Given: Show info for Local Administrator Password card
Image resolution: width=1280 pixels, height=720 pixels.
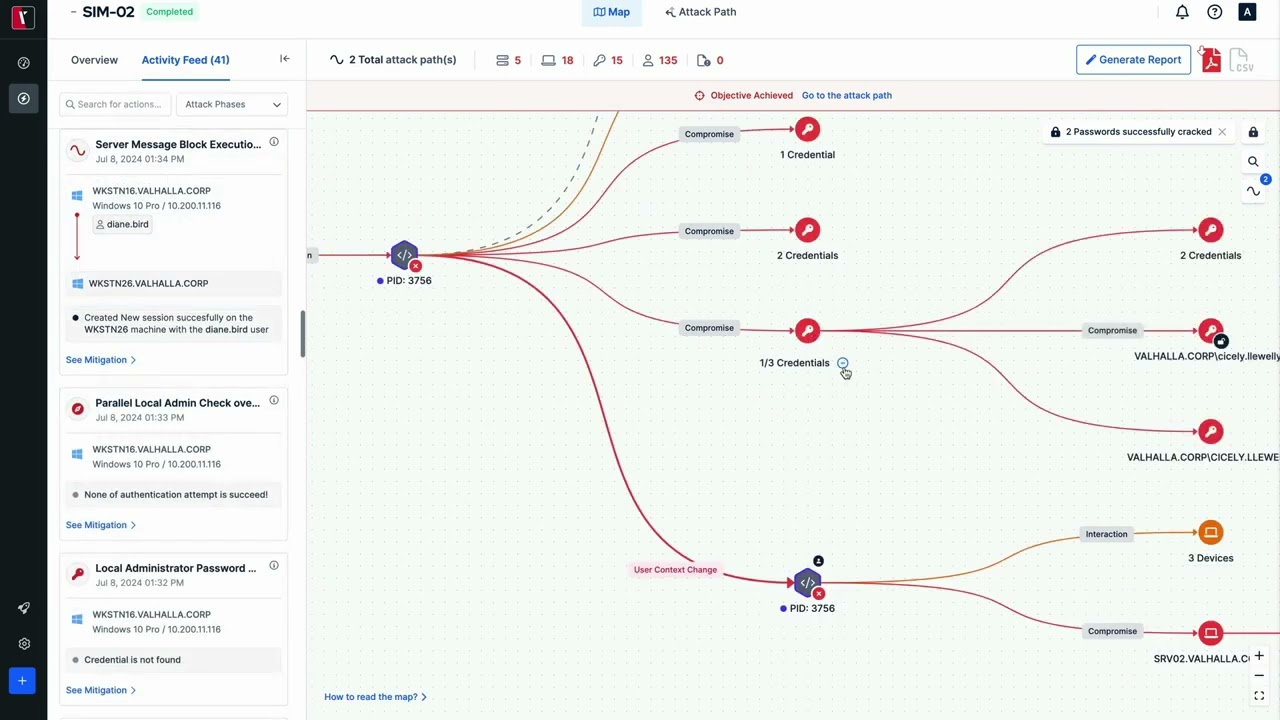Looking at the screenshot, I should [274, 565].
